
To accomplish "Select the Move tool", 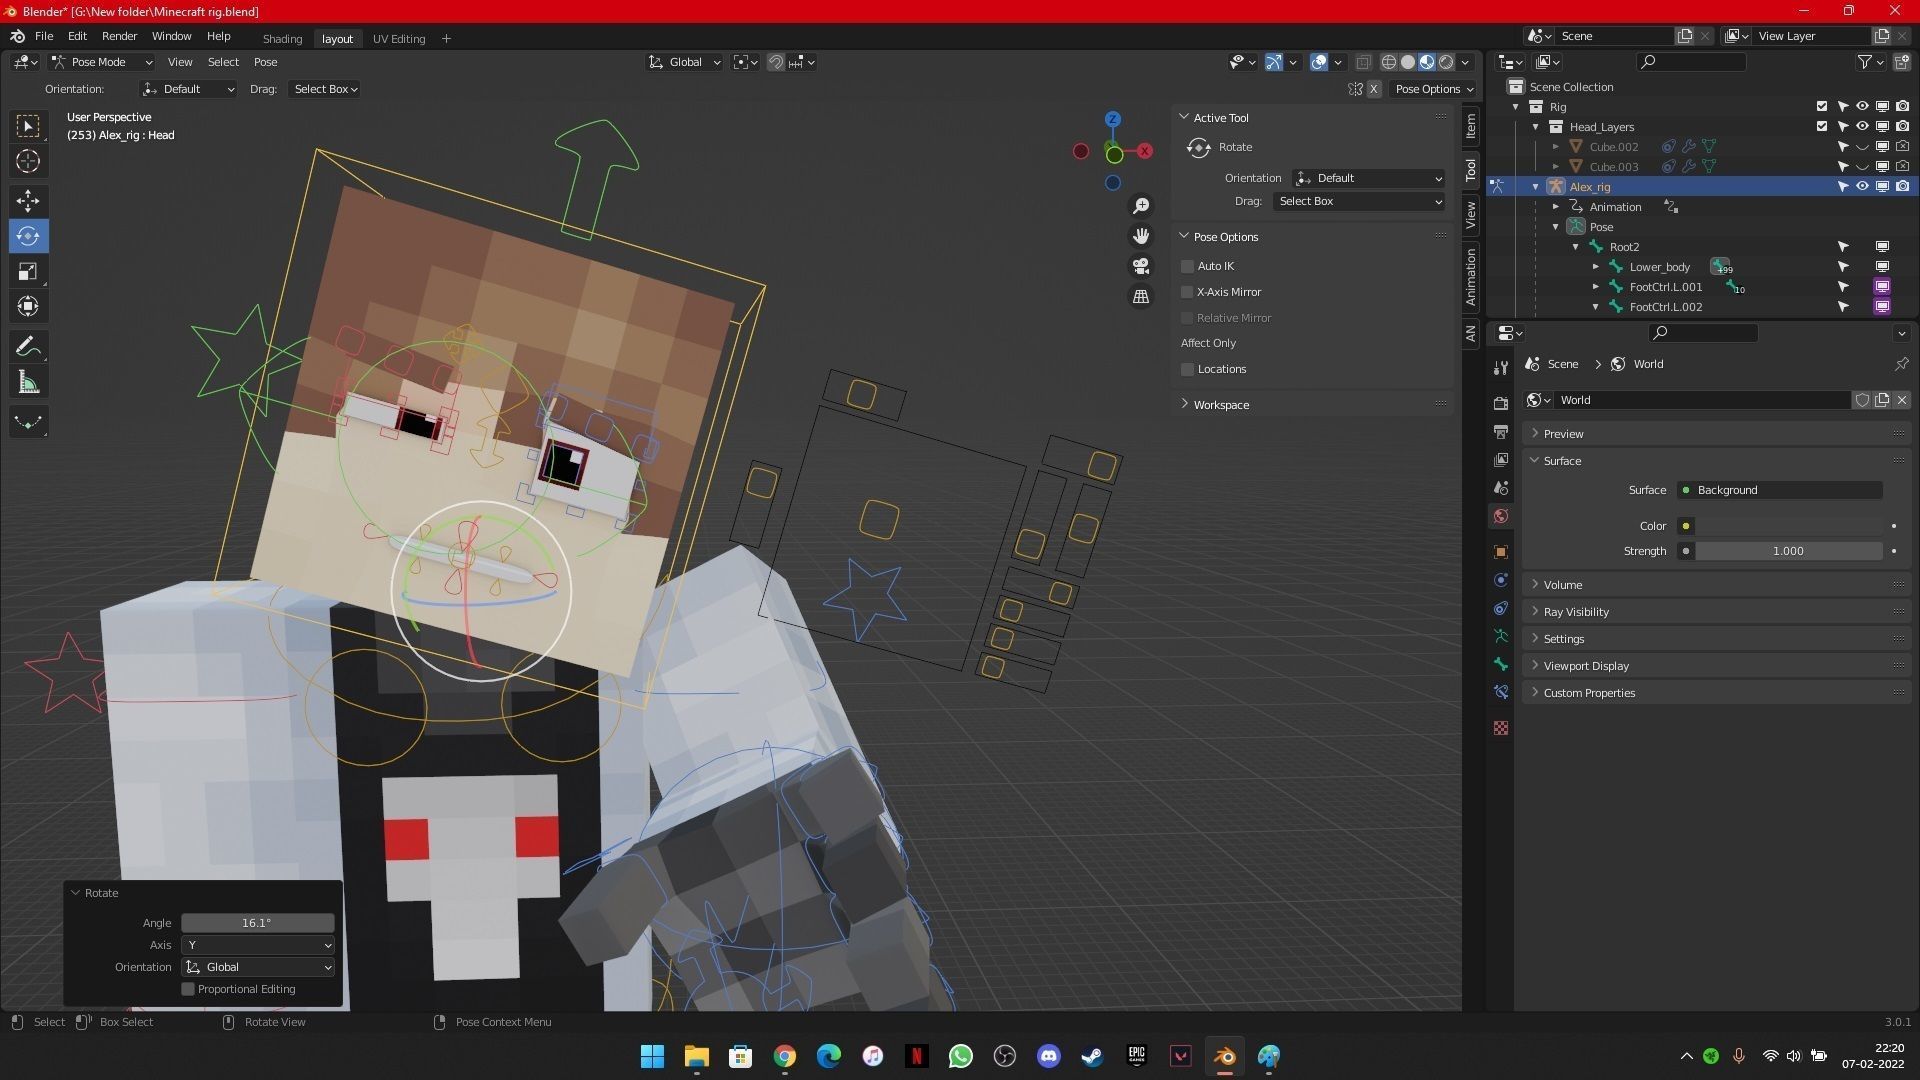I will coord(28,201).
